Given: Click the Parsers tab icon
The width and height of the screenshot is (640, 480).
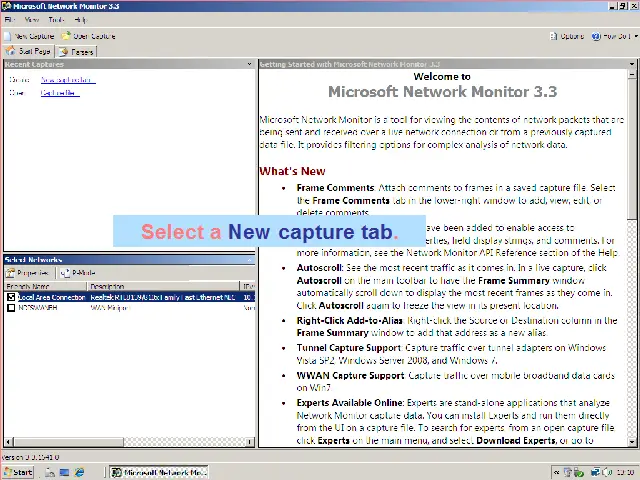Looking at the screenshot, I should 63,52.
